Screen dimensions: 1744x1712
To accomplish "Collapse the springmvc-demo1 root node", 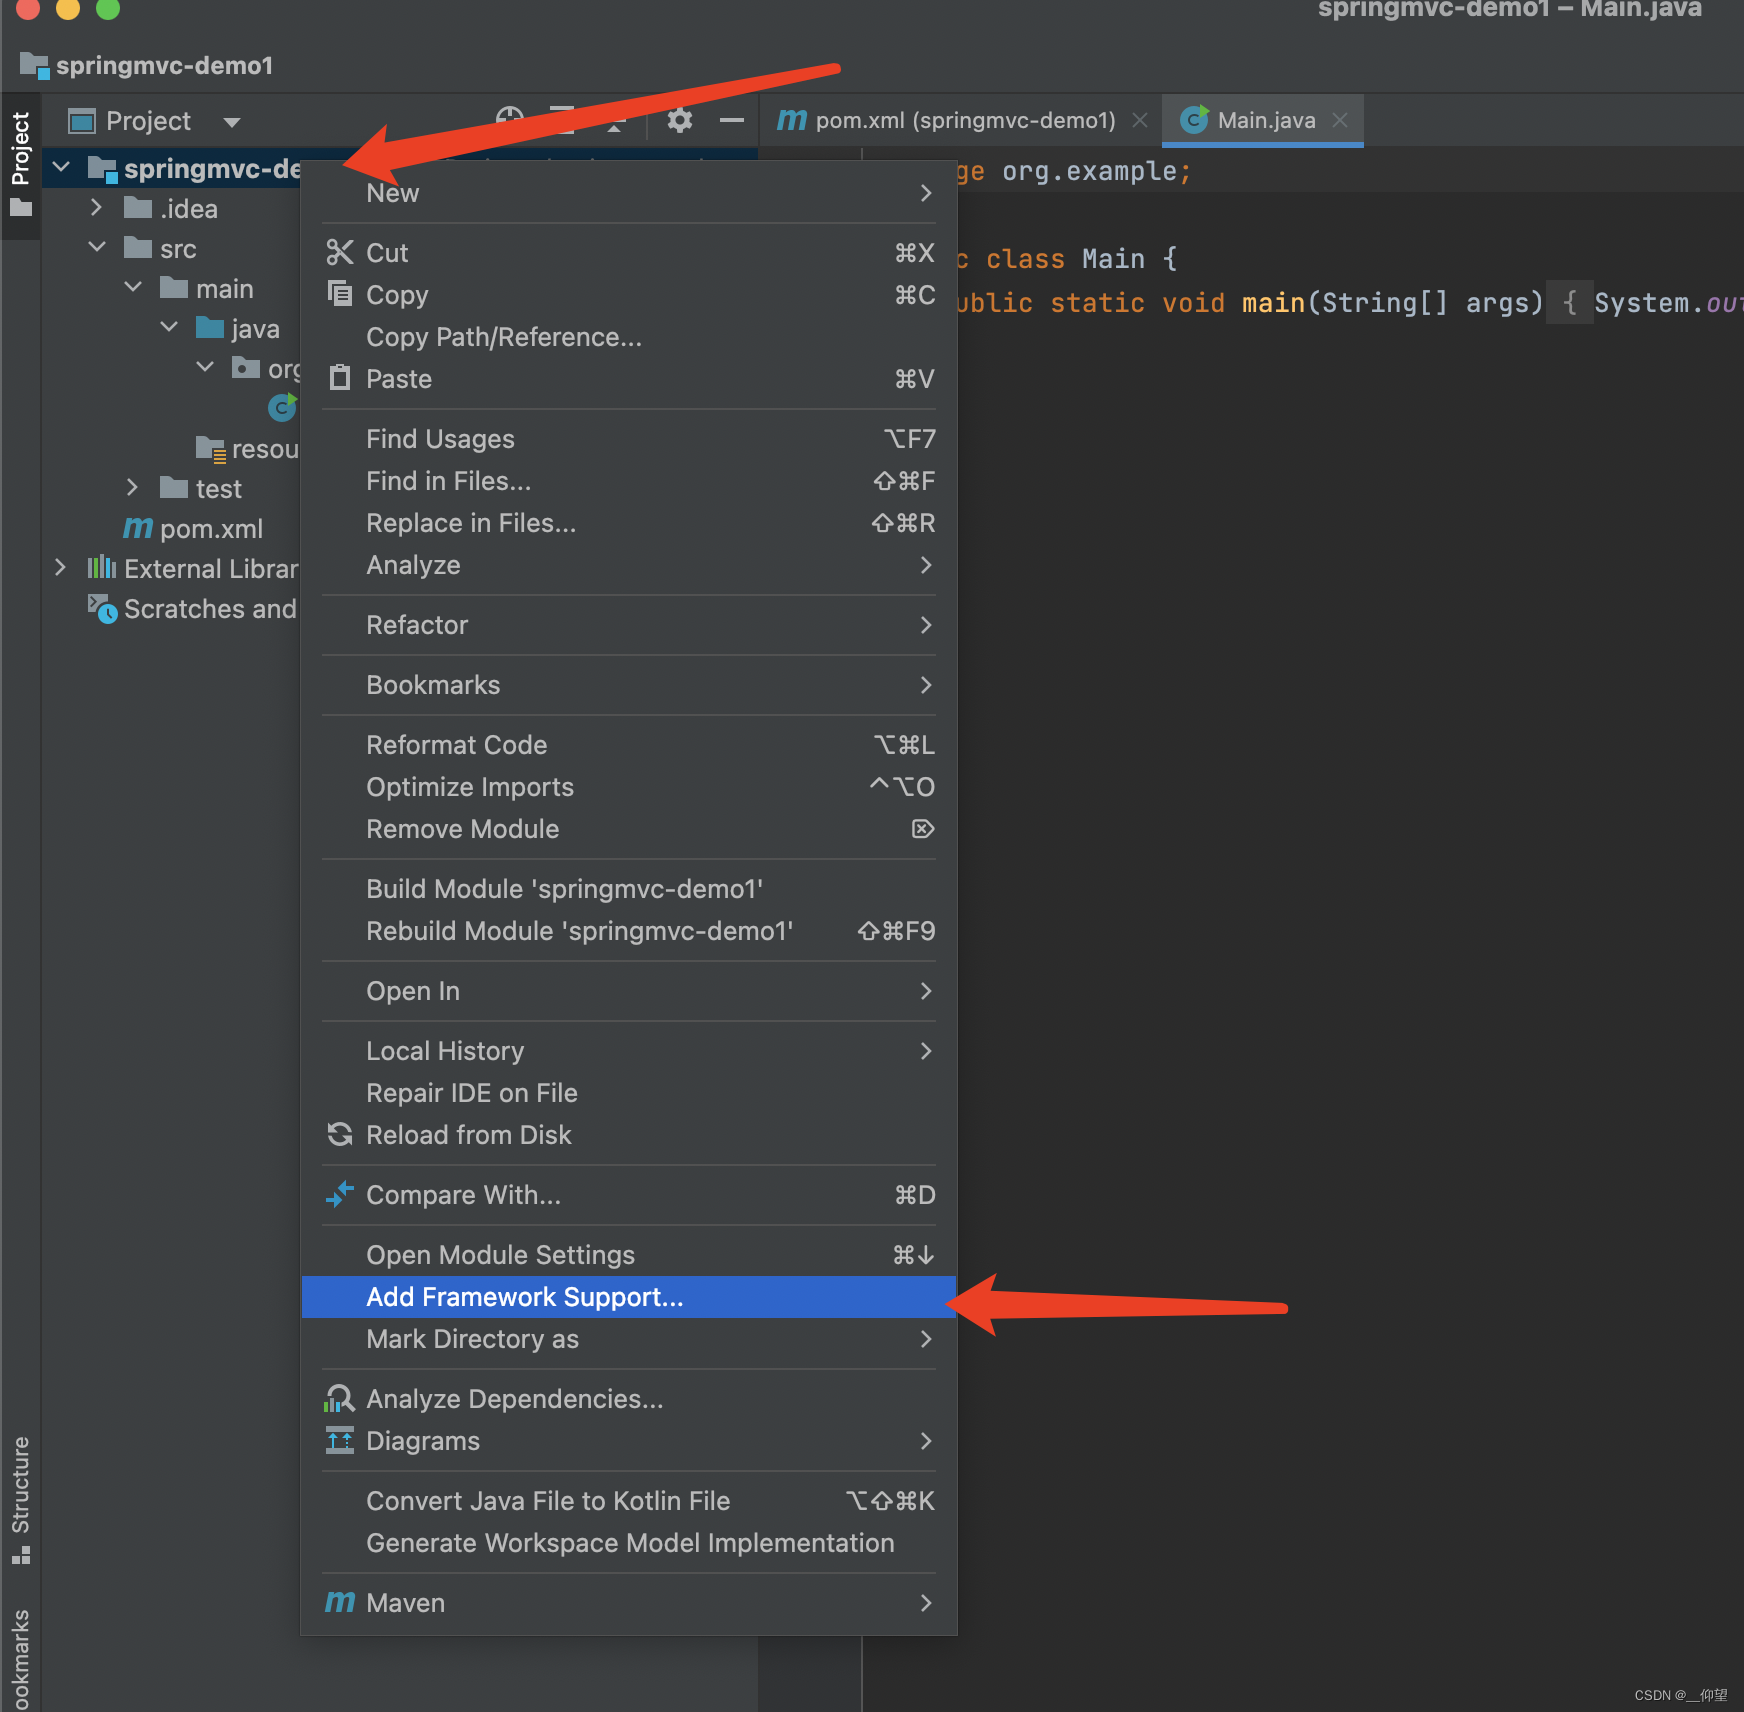I will (61, 167).
